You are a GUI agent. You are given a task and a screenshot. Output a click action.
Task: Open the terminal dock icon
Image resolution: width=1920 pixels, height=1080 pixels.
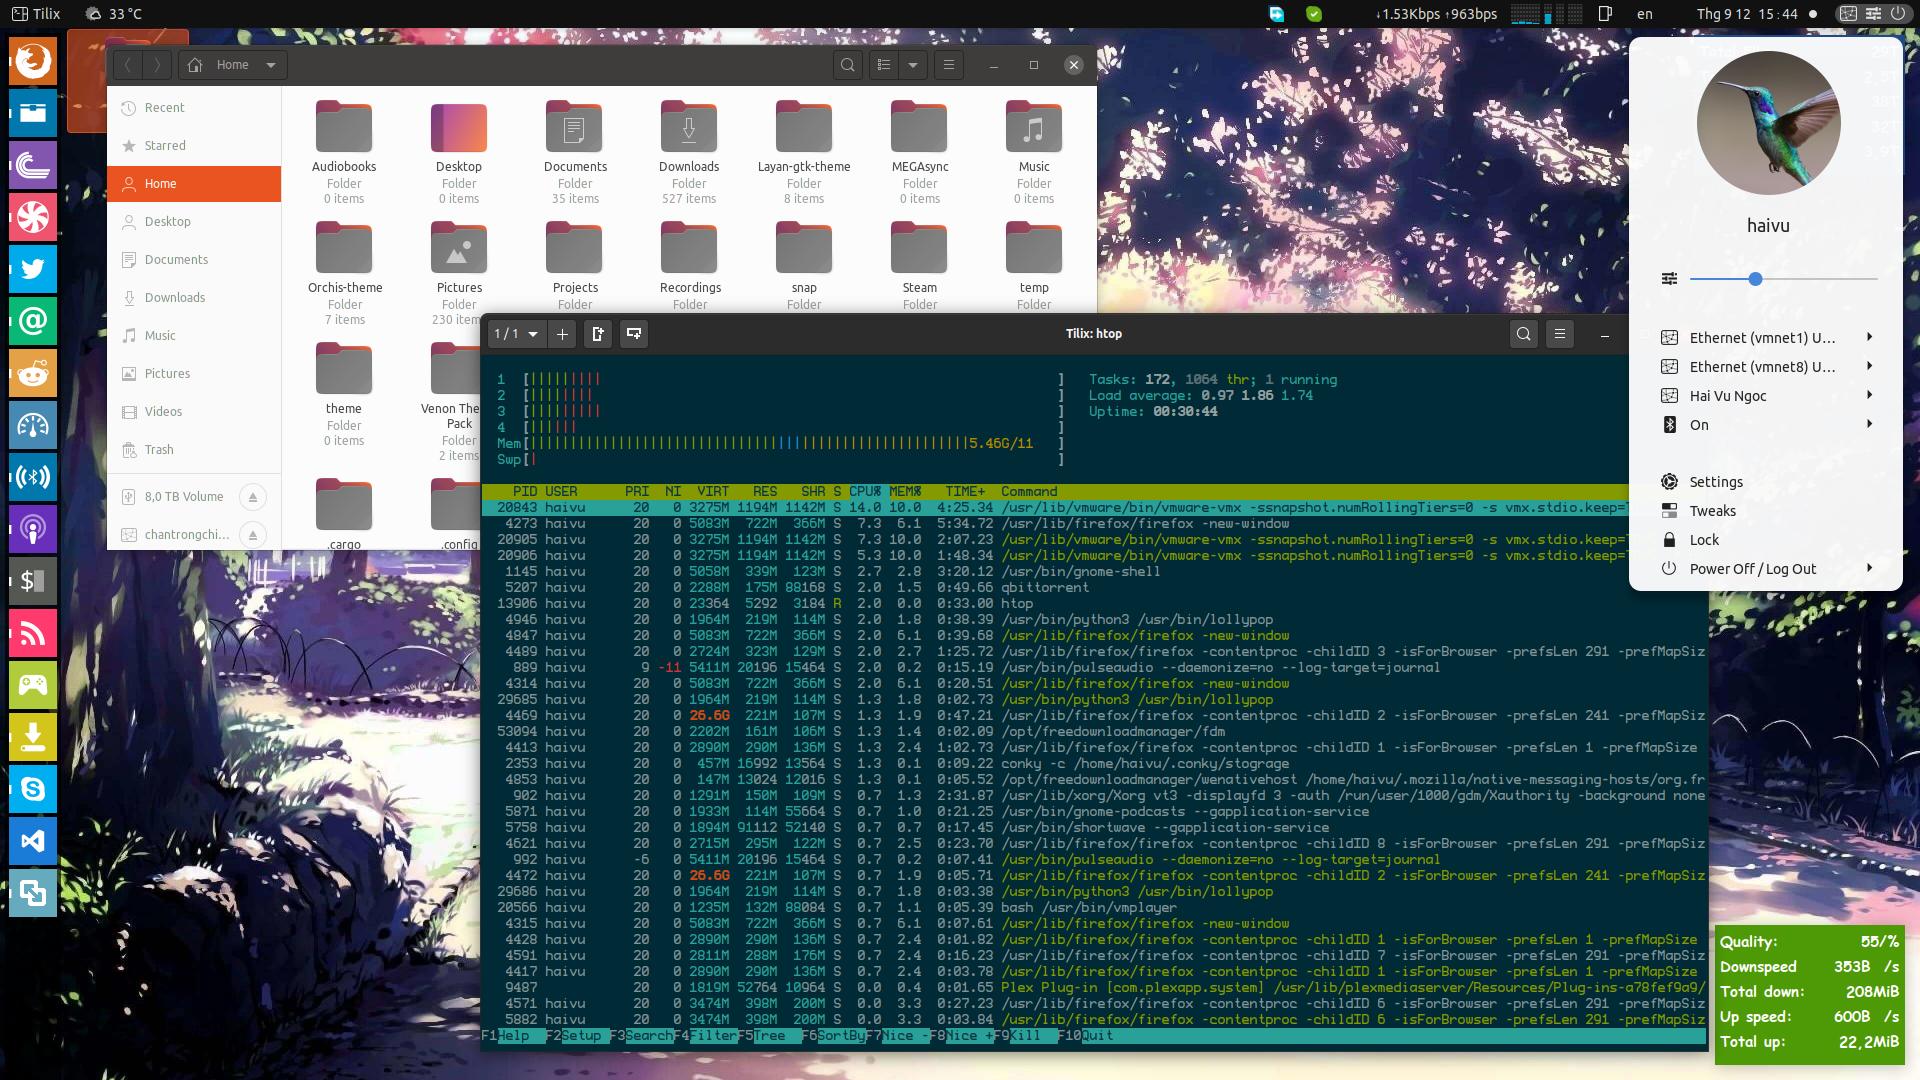coord(33,582)
